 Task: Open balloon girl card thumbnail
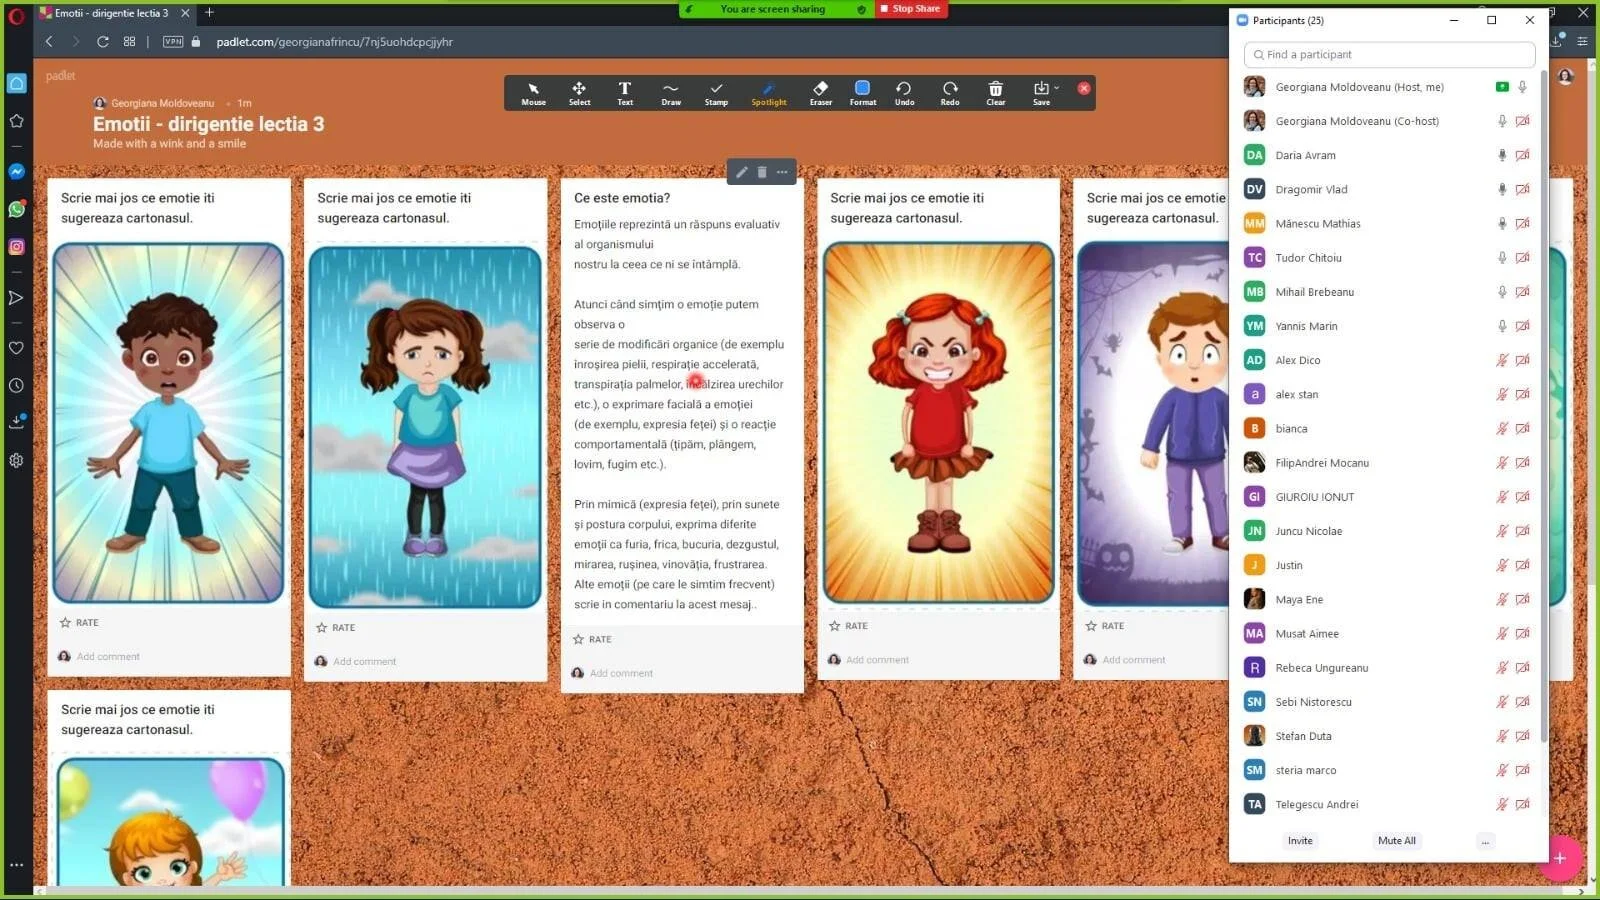169,821
